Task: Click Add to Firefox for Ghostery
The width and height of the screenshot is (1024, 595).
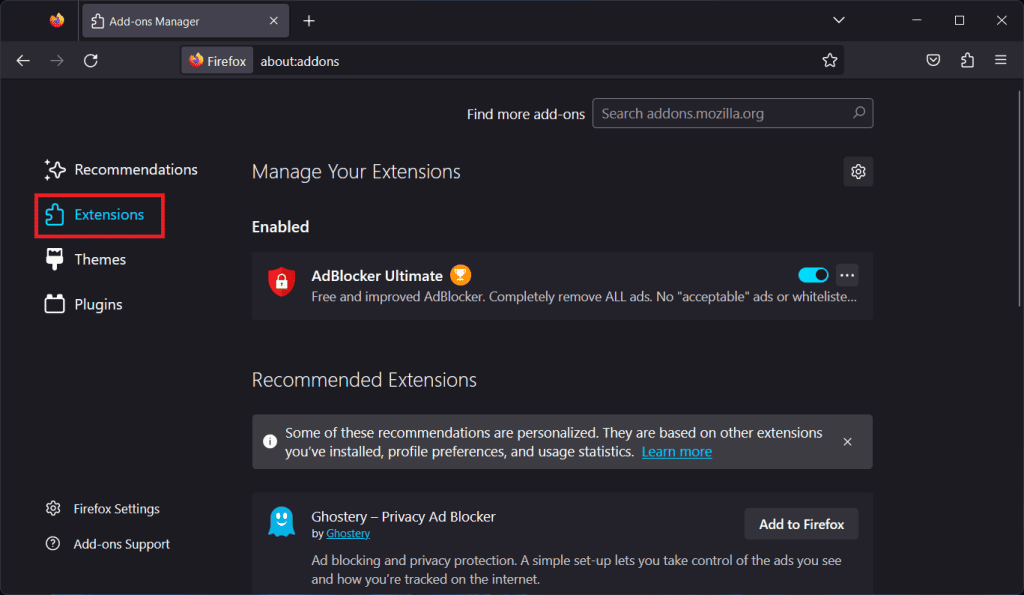Action: tap(801, 524)
